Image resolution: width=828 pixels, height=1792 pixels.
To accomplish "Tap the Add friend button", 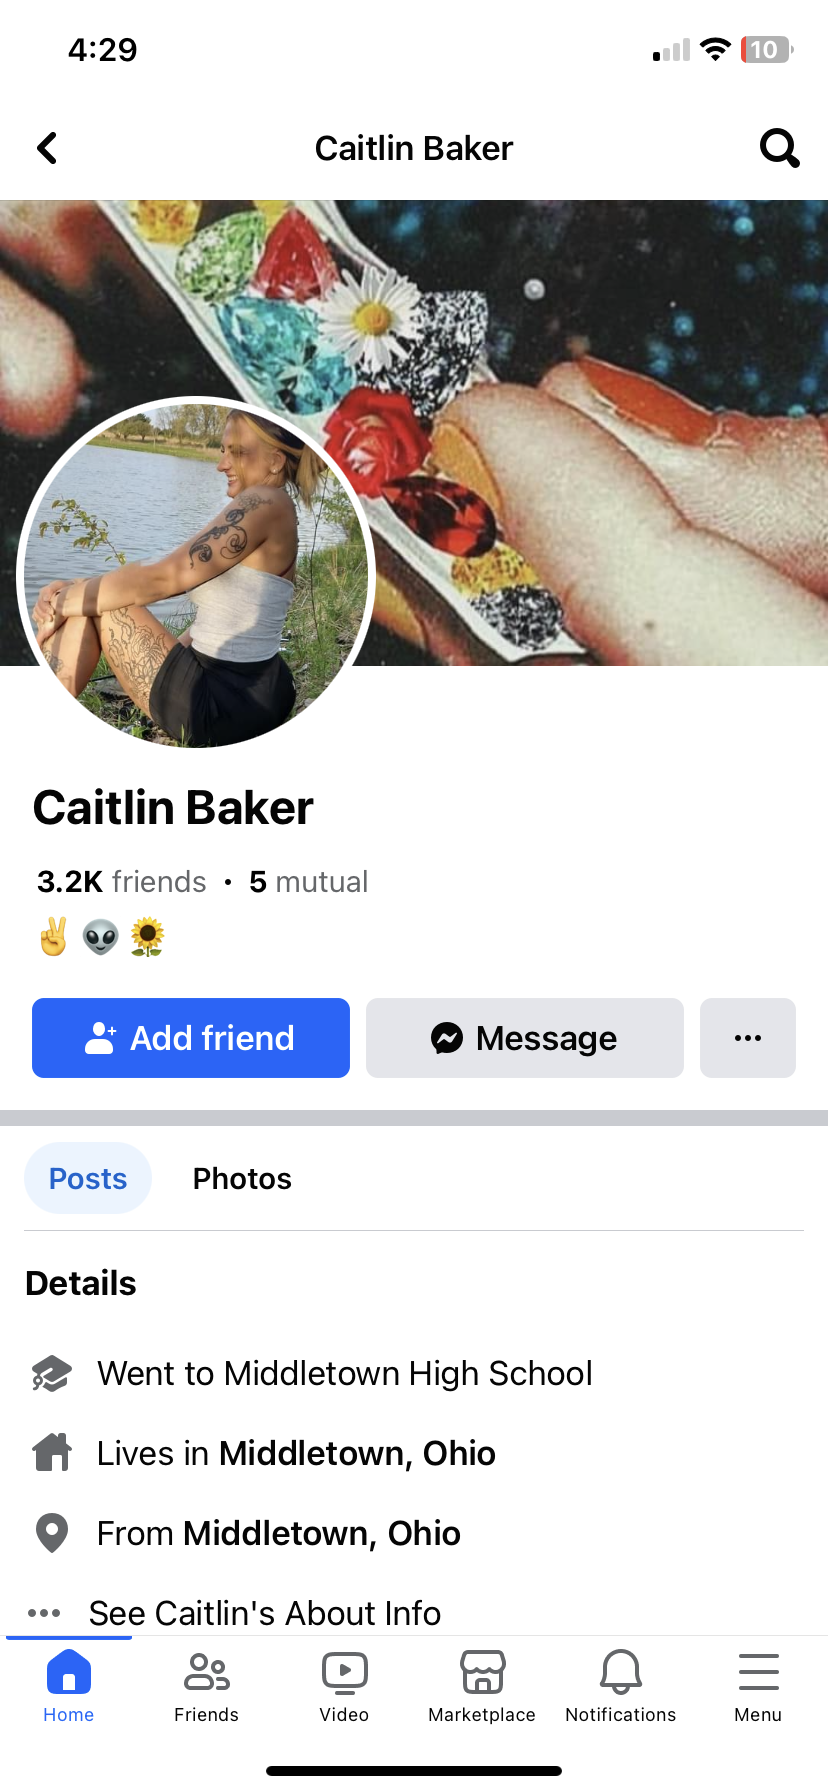I will pos(191,1038).
